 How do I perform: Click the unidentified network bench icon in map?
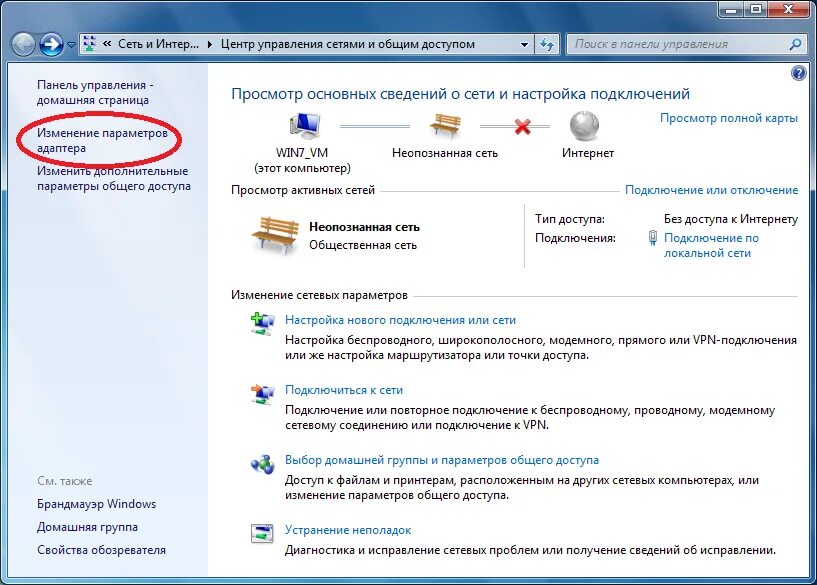pyautogui.click(x=445, y=126)
